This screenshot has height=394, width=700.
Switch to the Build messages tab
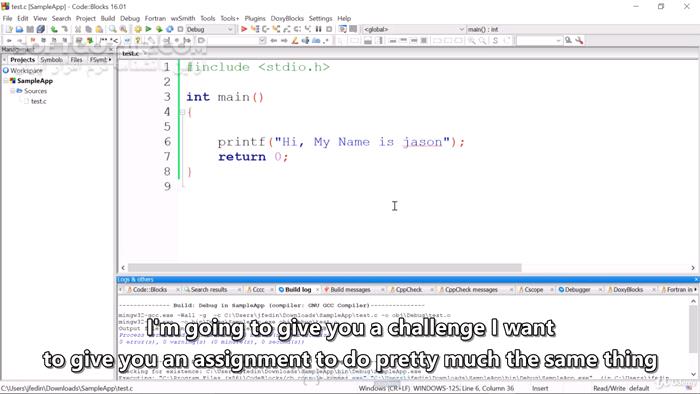pyautogui.click(x=350, y=290)
